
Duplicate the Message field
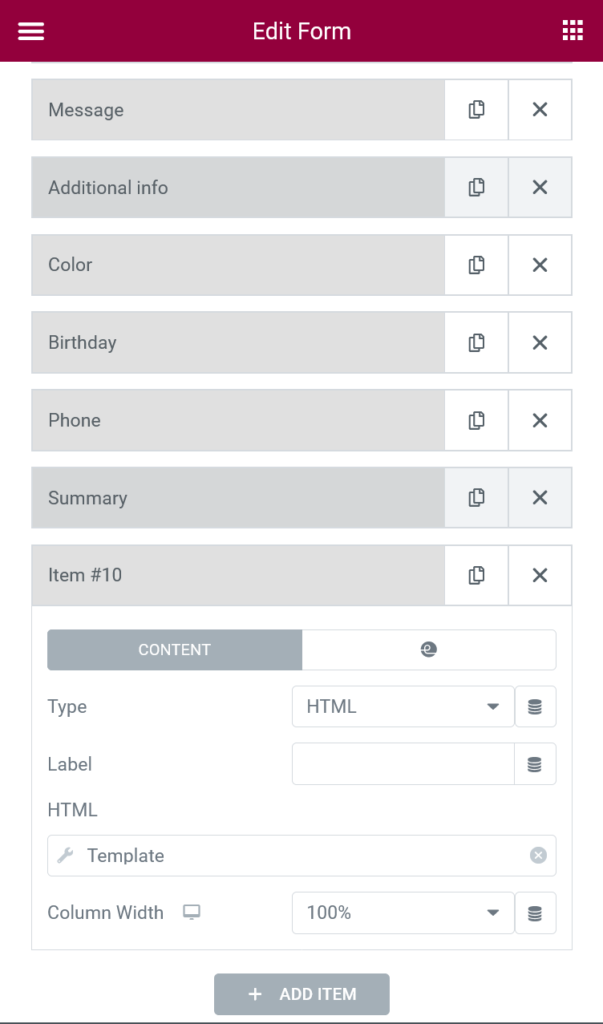pos(476,109)
